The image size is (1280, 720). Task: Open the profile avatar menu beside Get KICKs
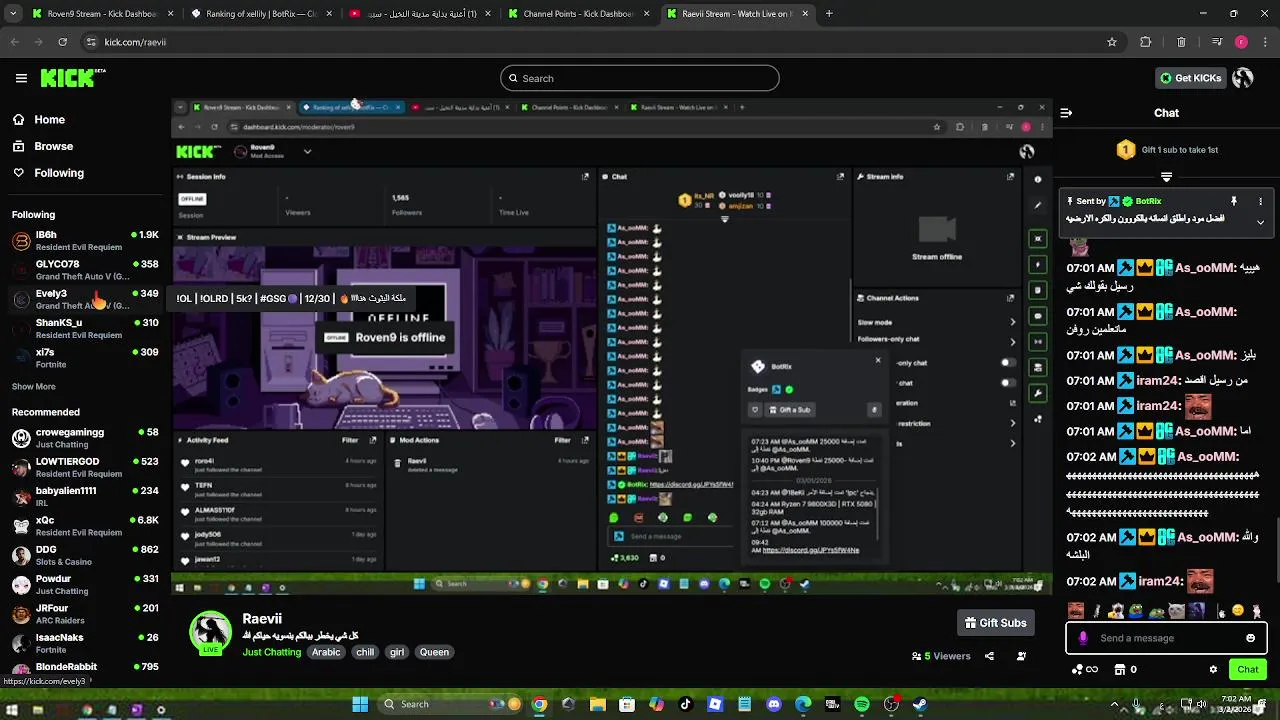click(x=1243, y=78)
